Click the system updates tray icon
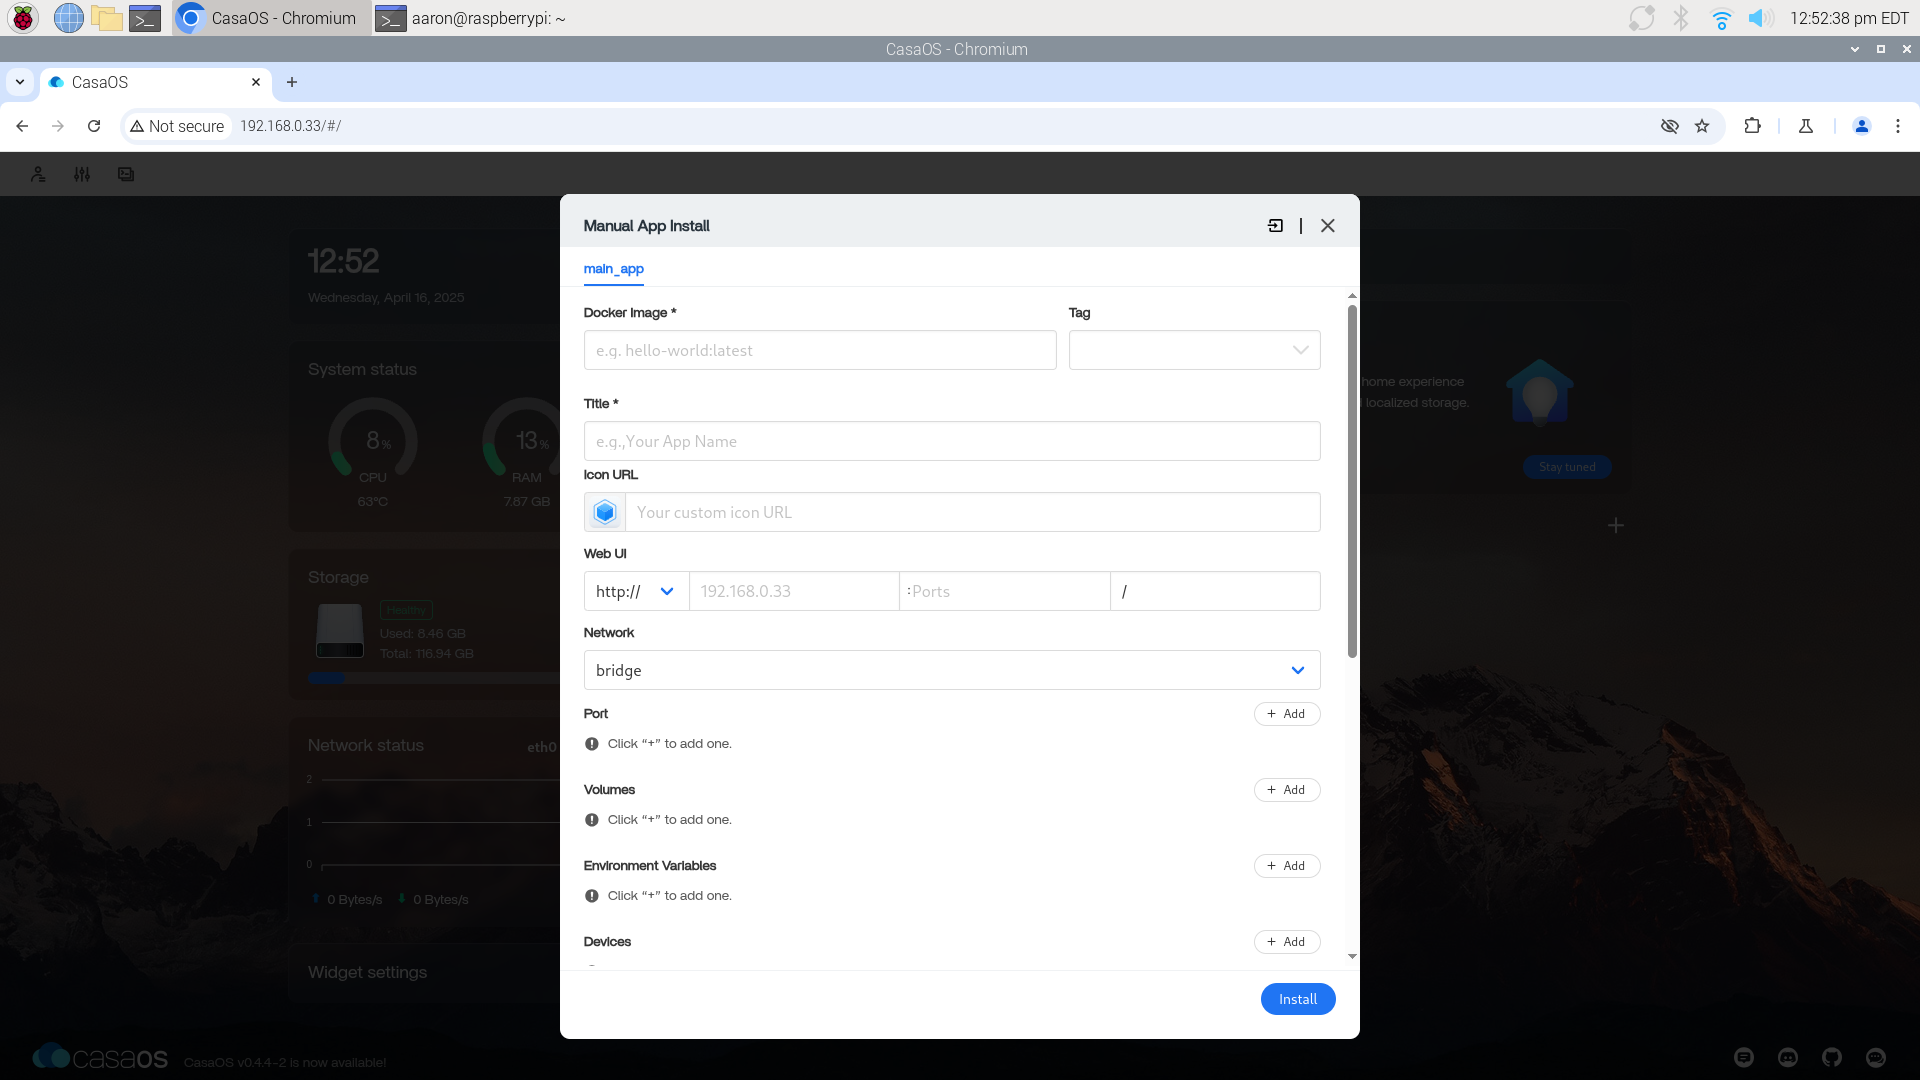 tap(1641, 18)
